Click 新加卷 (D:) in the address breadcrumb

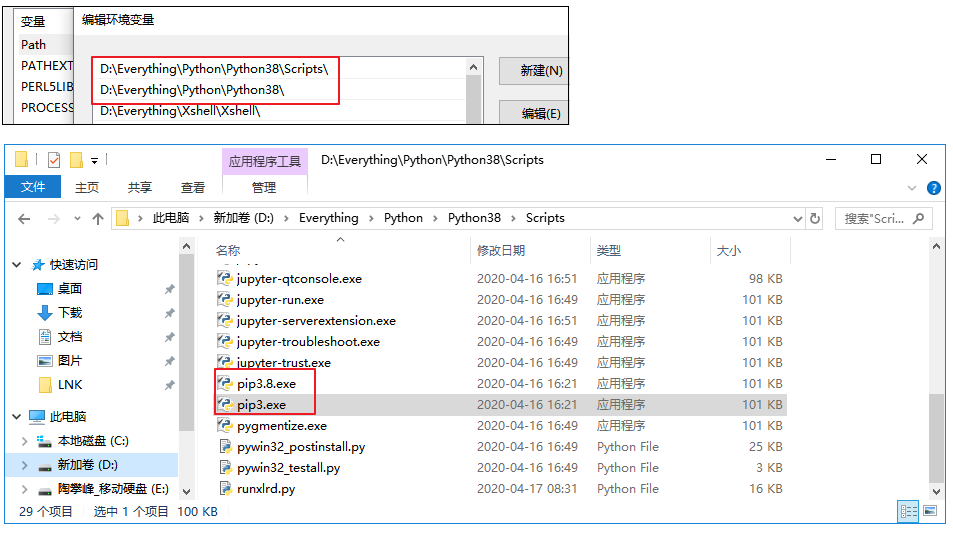point(243,218)
